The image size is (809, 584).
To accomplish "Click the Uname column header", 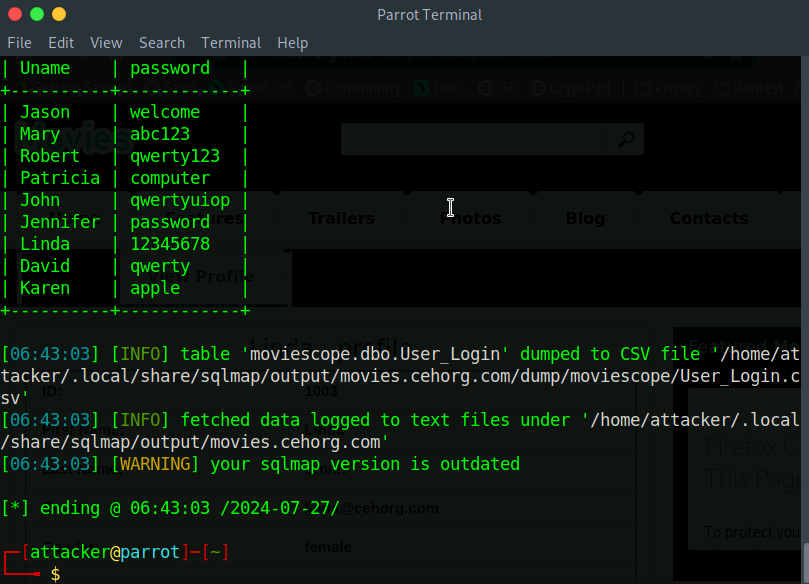I will pyautogui.click(x=45, y=68).
